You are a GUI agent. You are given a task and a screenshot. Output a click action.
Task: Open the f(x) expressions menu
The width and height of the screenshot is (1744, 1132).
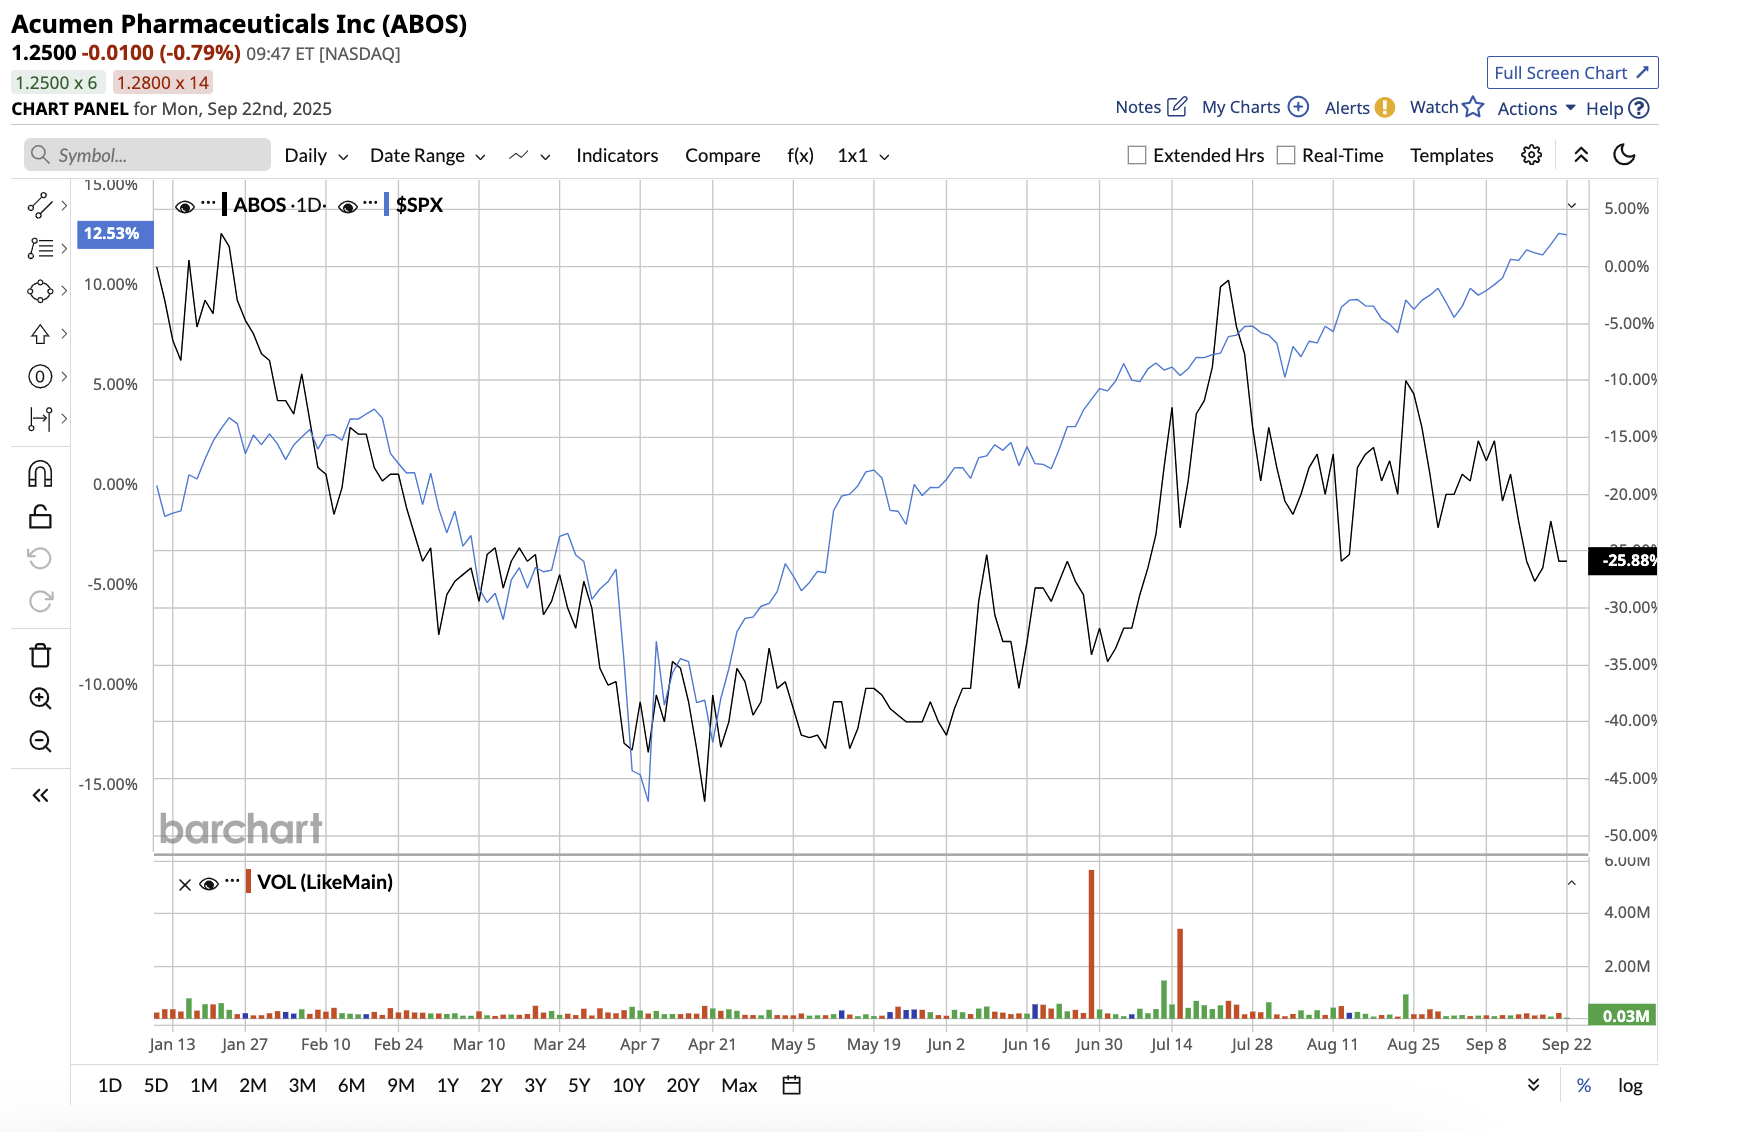(x=800, y=155)
